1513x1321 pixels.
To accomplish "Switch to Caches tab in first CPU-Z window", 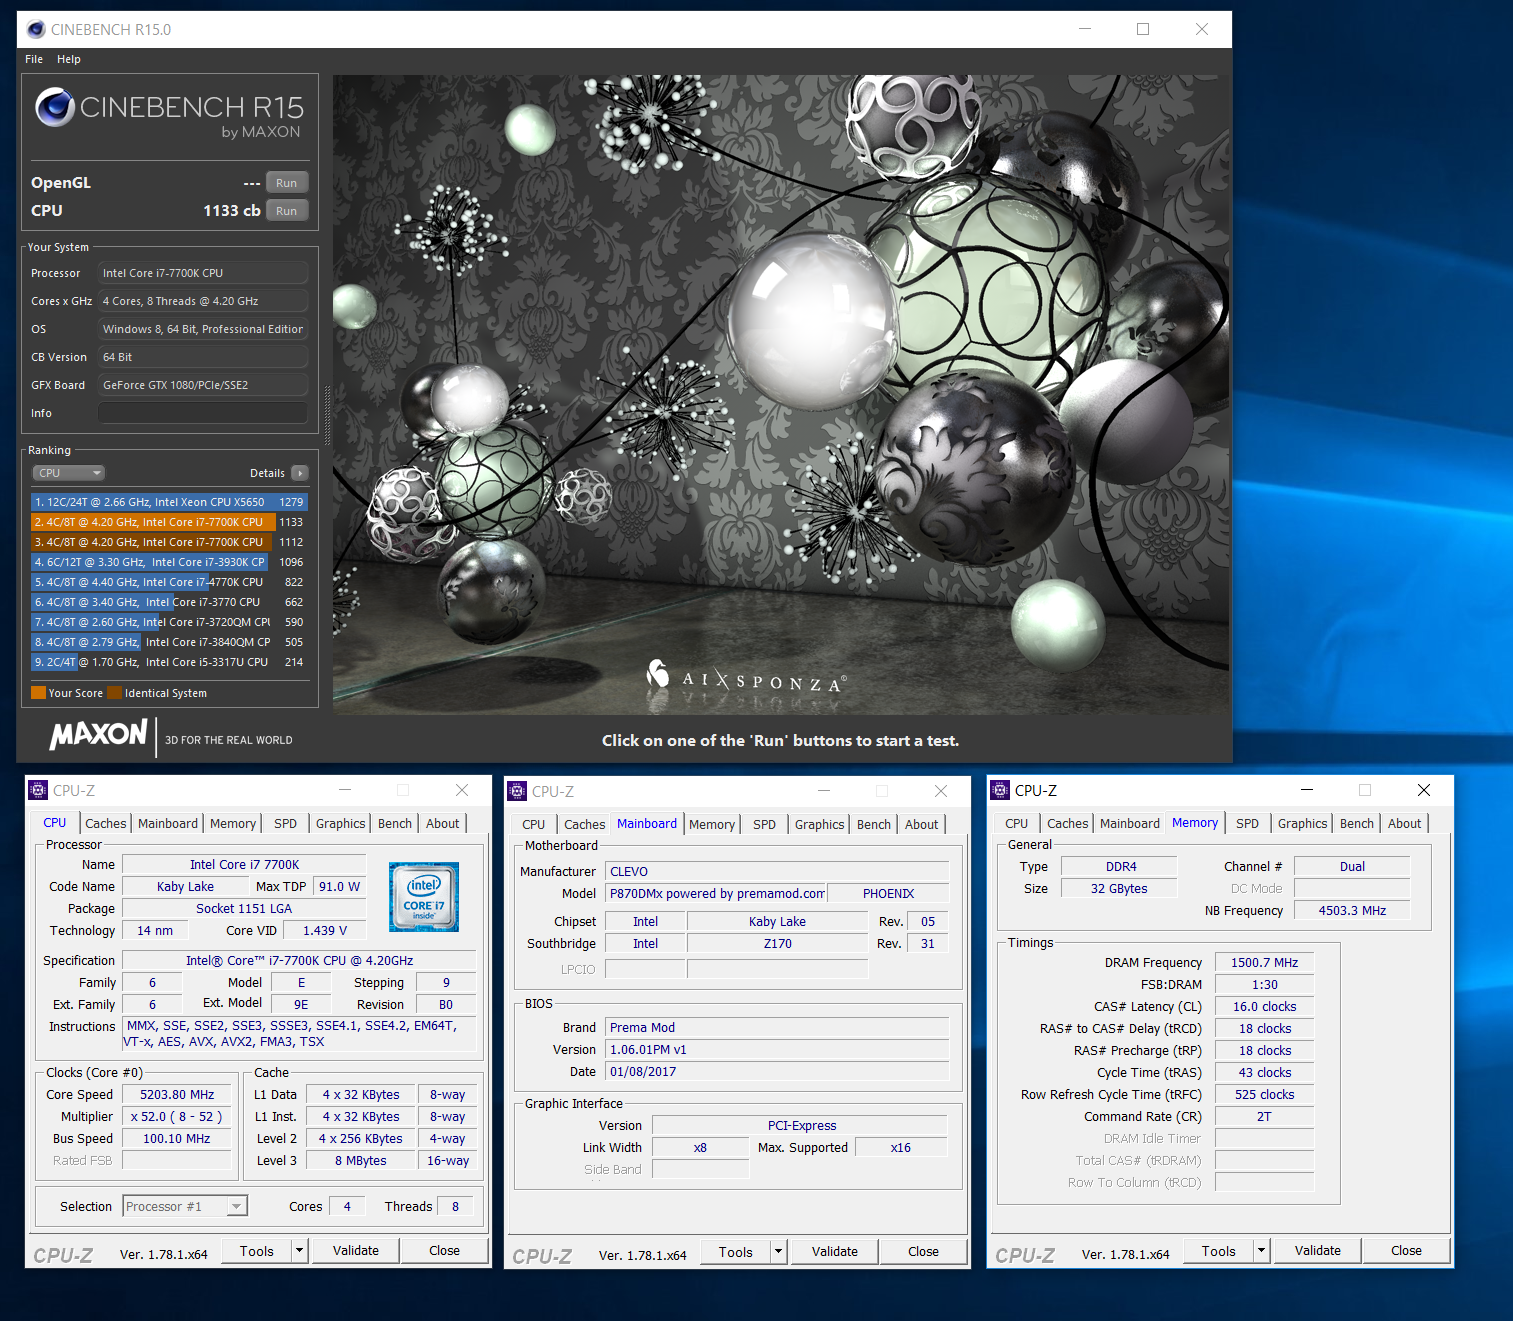I will pos(106,823).
